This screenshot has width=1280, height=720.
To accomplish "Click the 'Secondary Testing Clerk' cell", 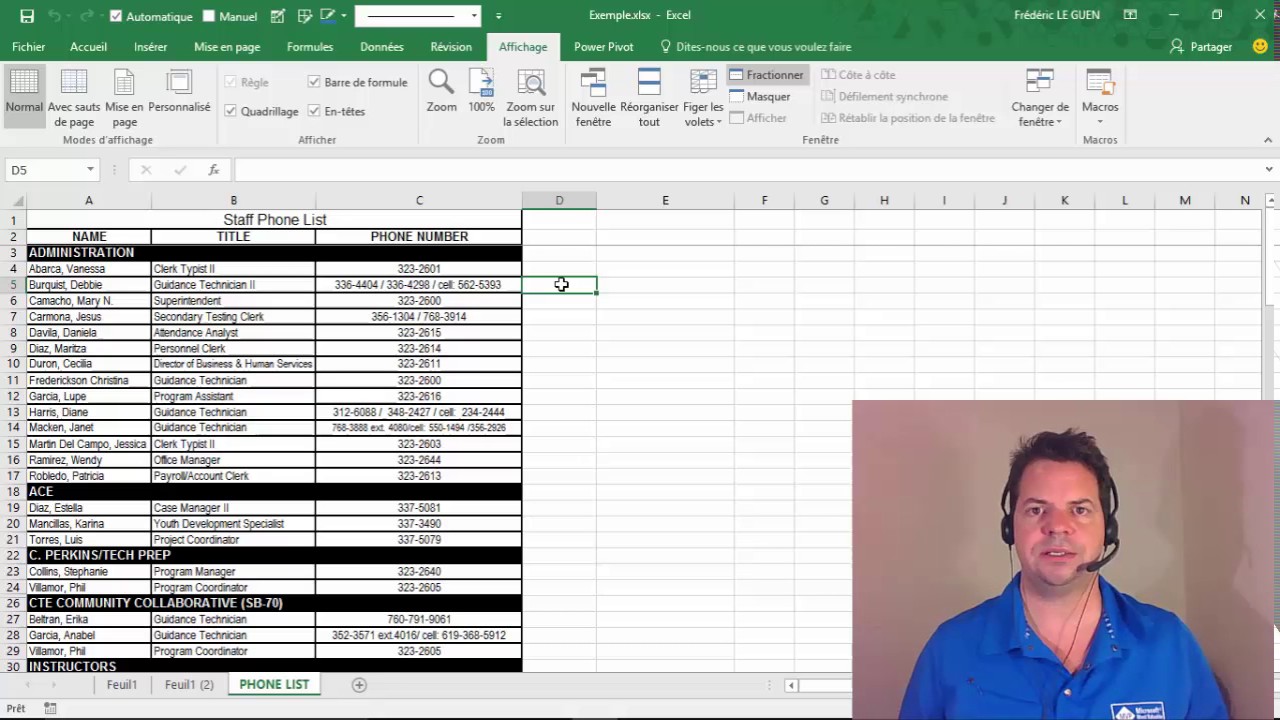I will 233,317.
